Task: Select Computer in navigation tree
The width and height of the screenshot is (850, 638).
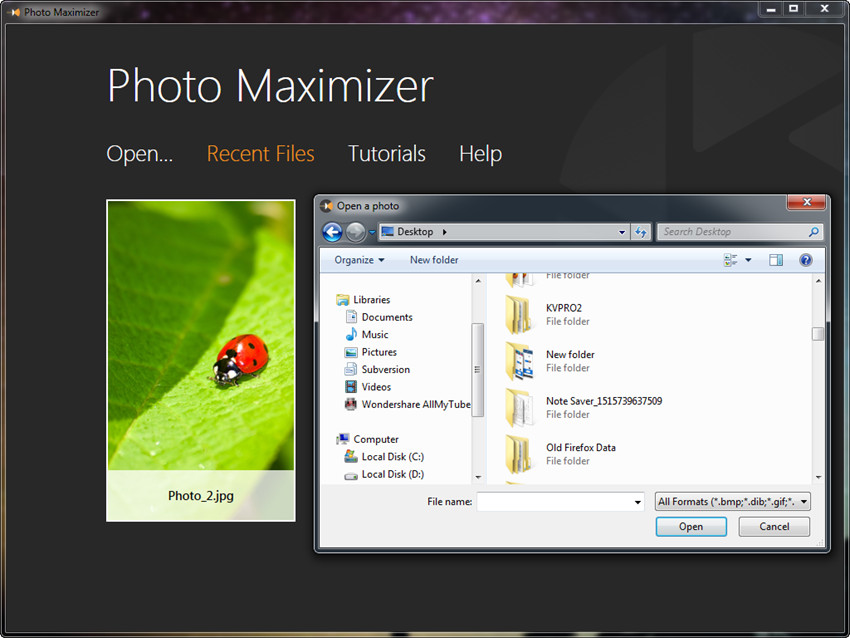Action: click(x=376, y=439)
